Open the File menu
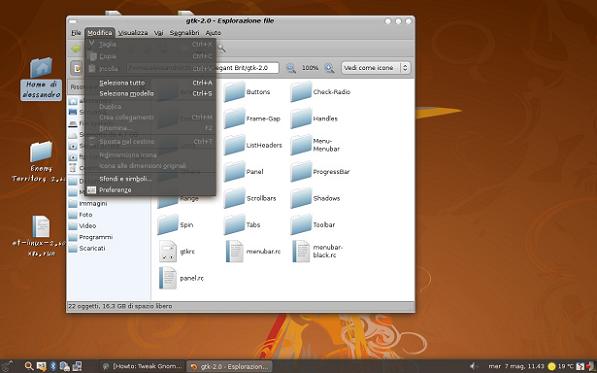The height and width of the screenshot is (373, 597). click(x=76, y=33)
